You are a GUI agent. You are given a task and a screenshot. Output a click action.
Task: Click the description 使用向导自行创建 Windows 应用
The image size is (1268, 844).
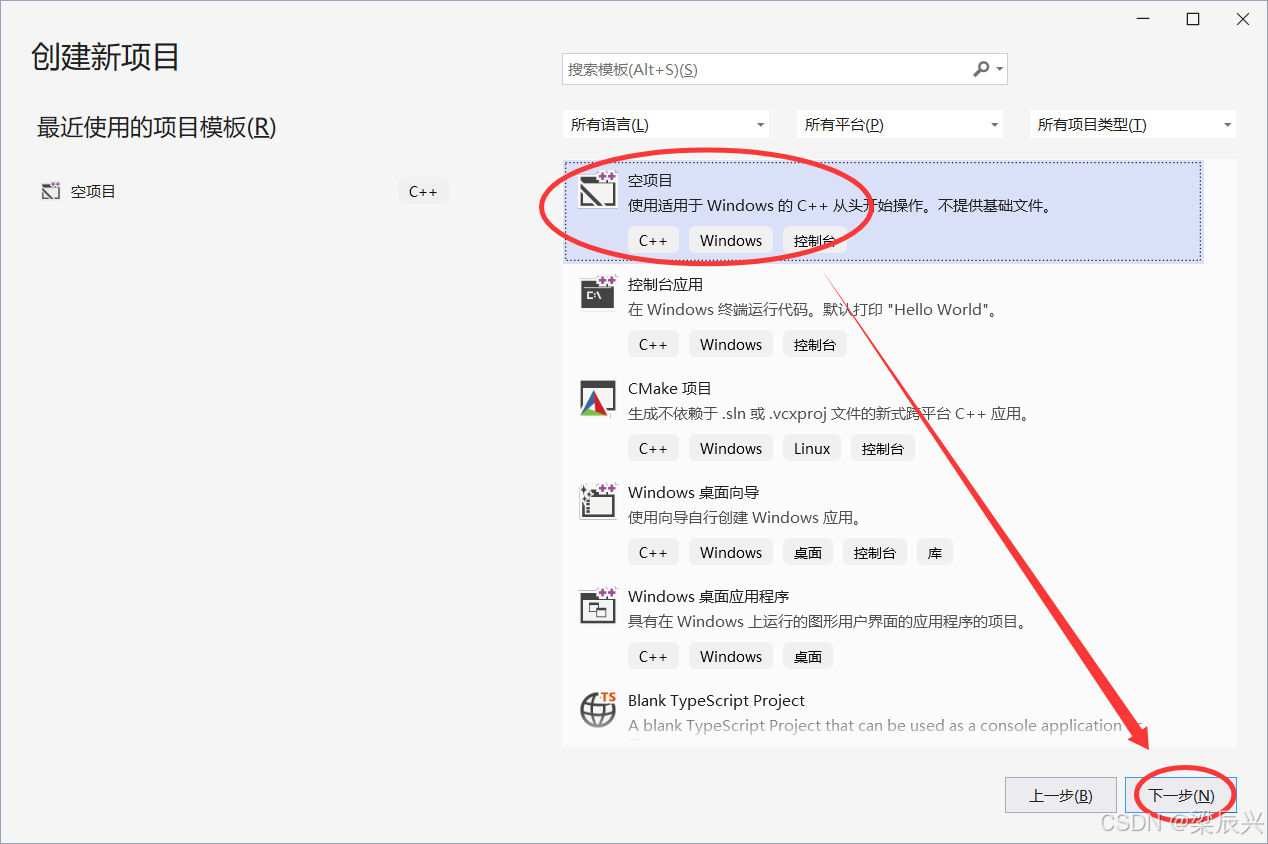pyautogui.click(x=745, y=518)
